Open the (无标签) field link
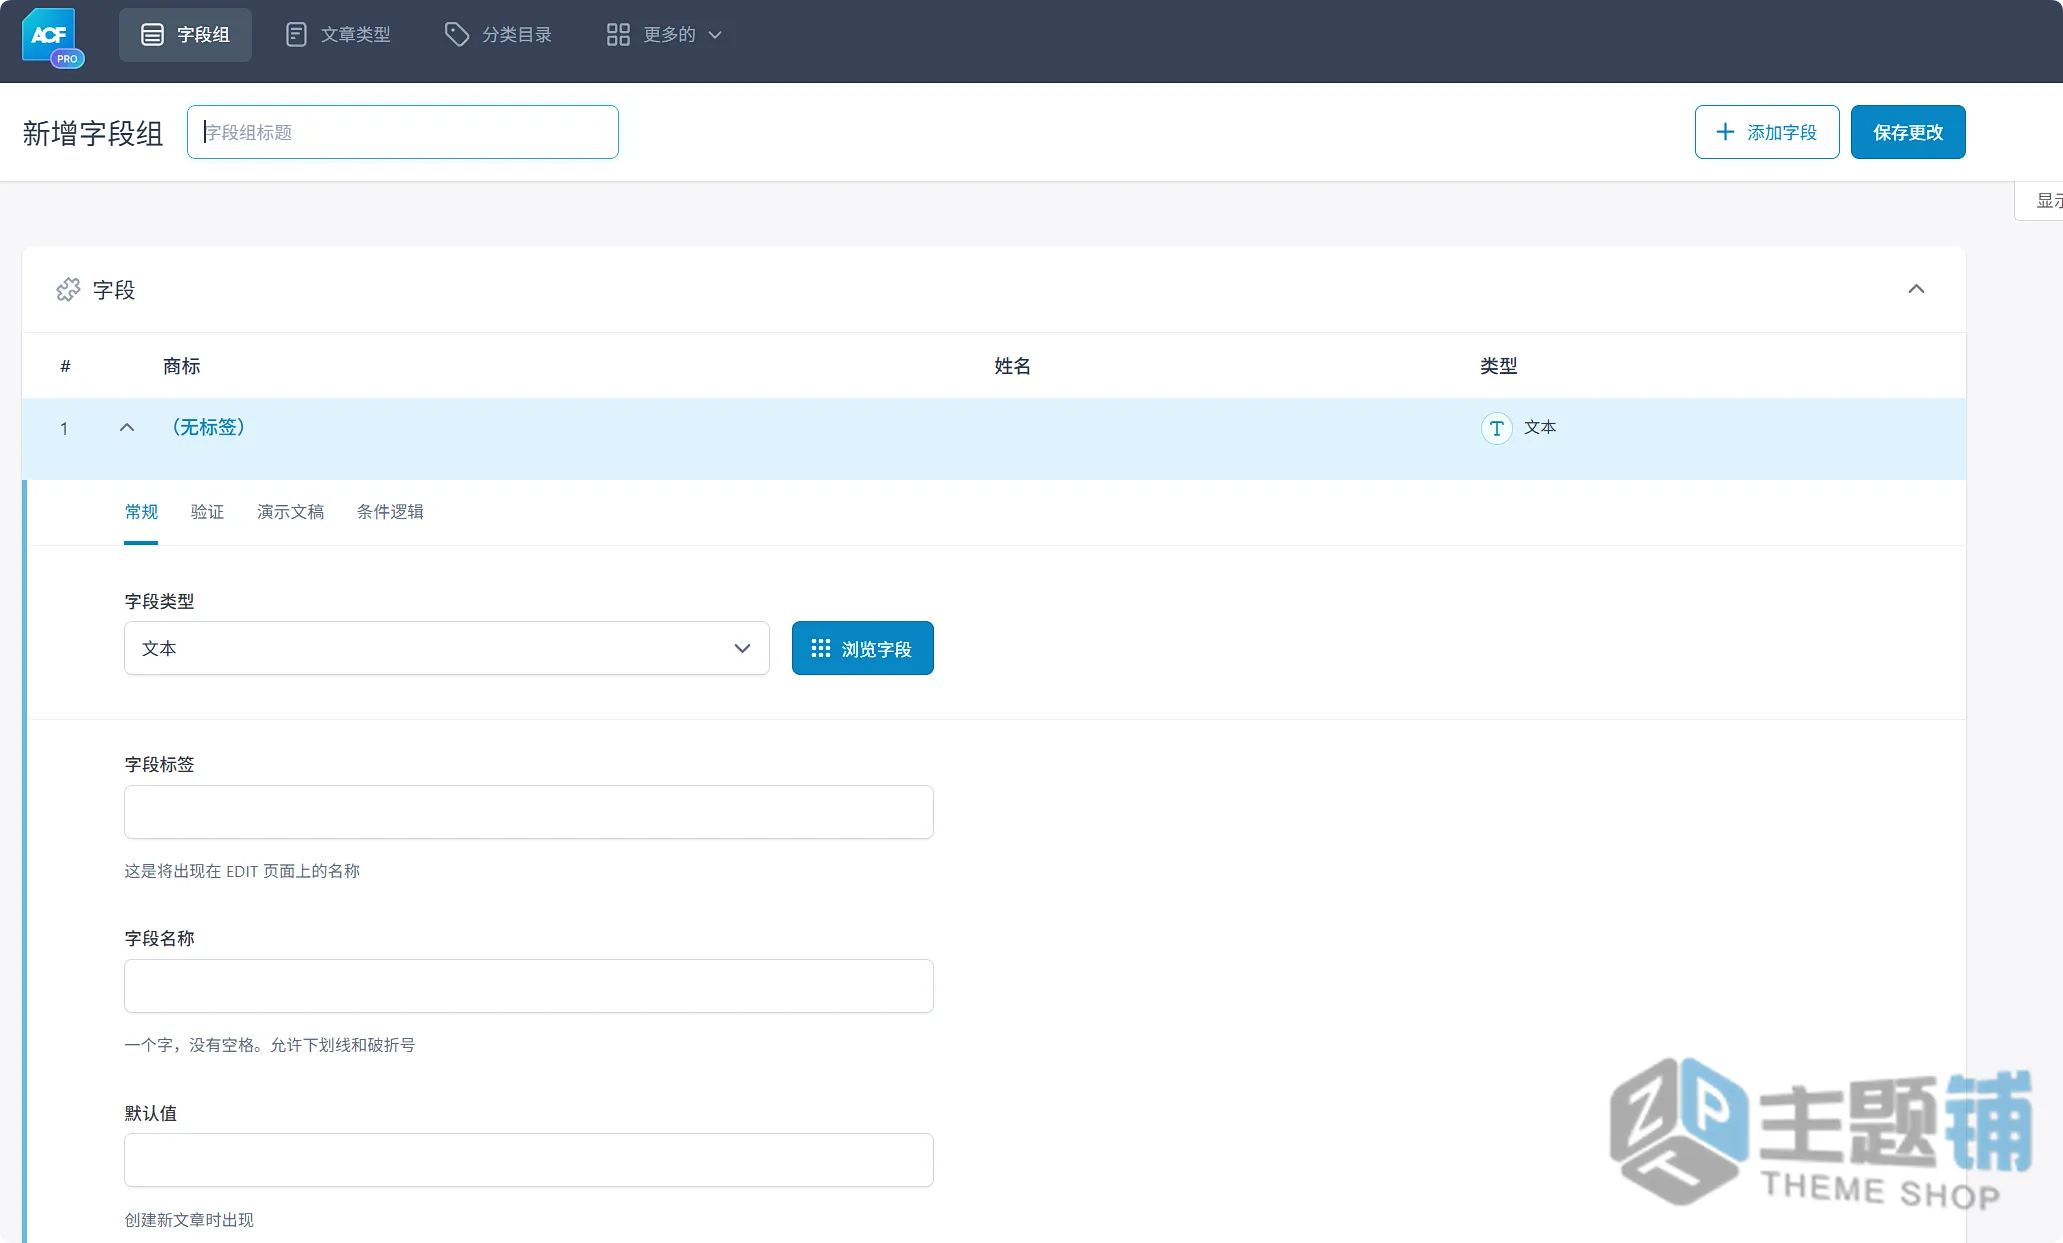The image size is (2063, 1243). pyautogui.click(x=209, y=427)
